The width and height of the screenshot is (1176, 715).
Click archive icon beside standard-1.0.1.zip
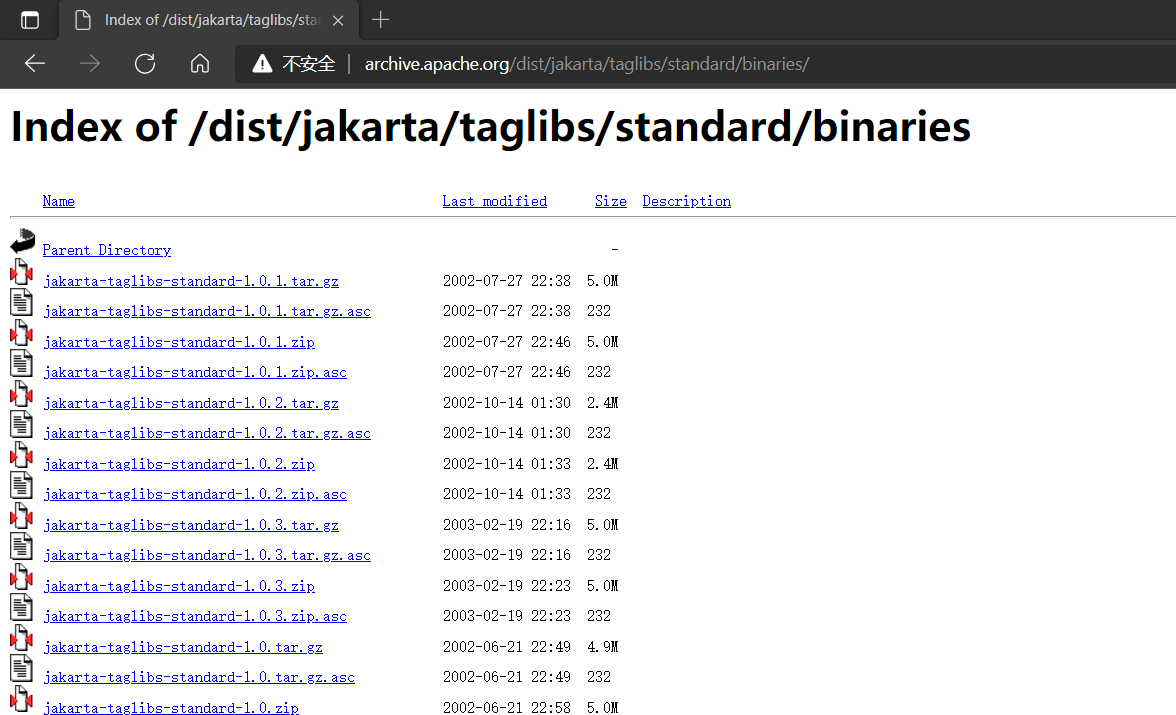(x=22, y=332)
